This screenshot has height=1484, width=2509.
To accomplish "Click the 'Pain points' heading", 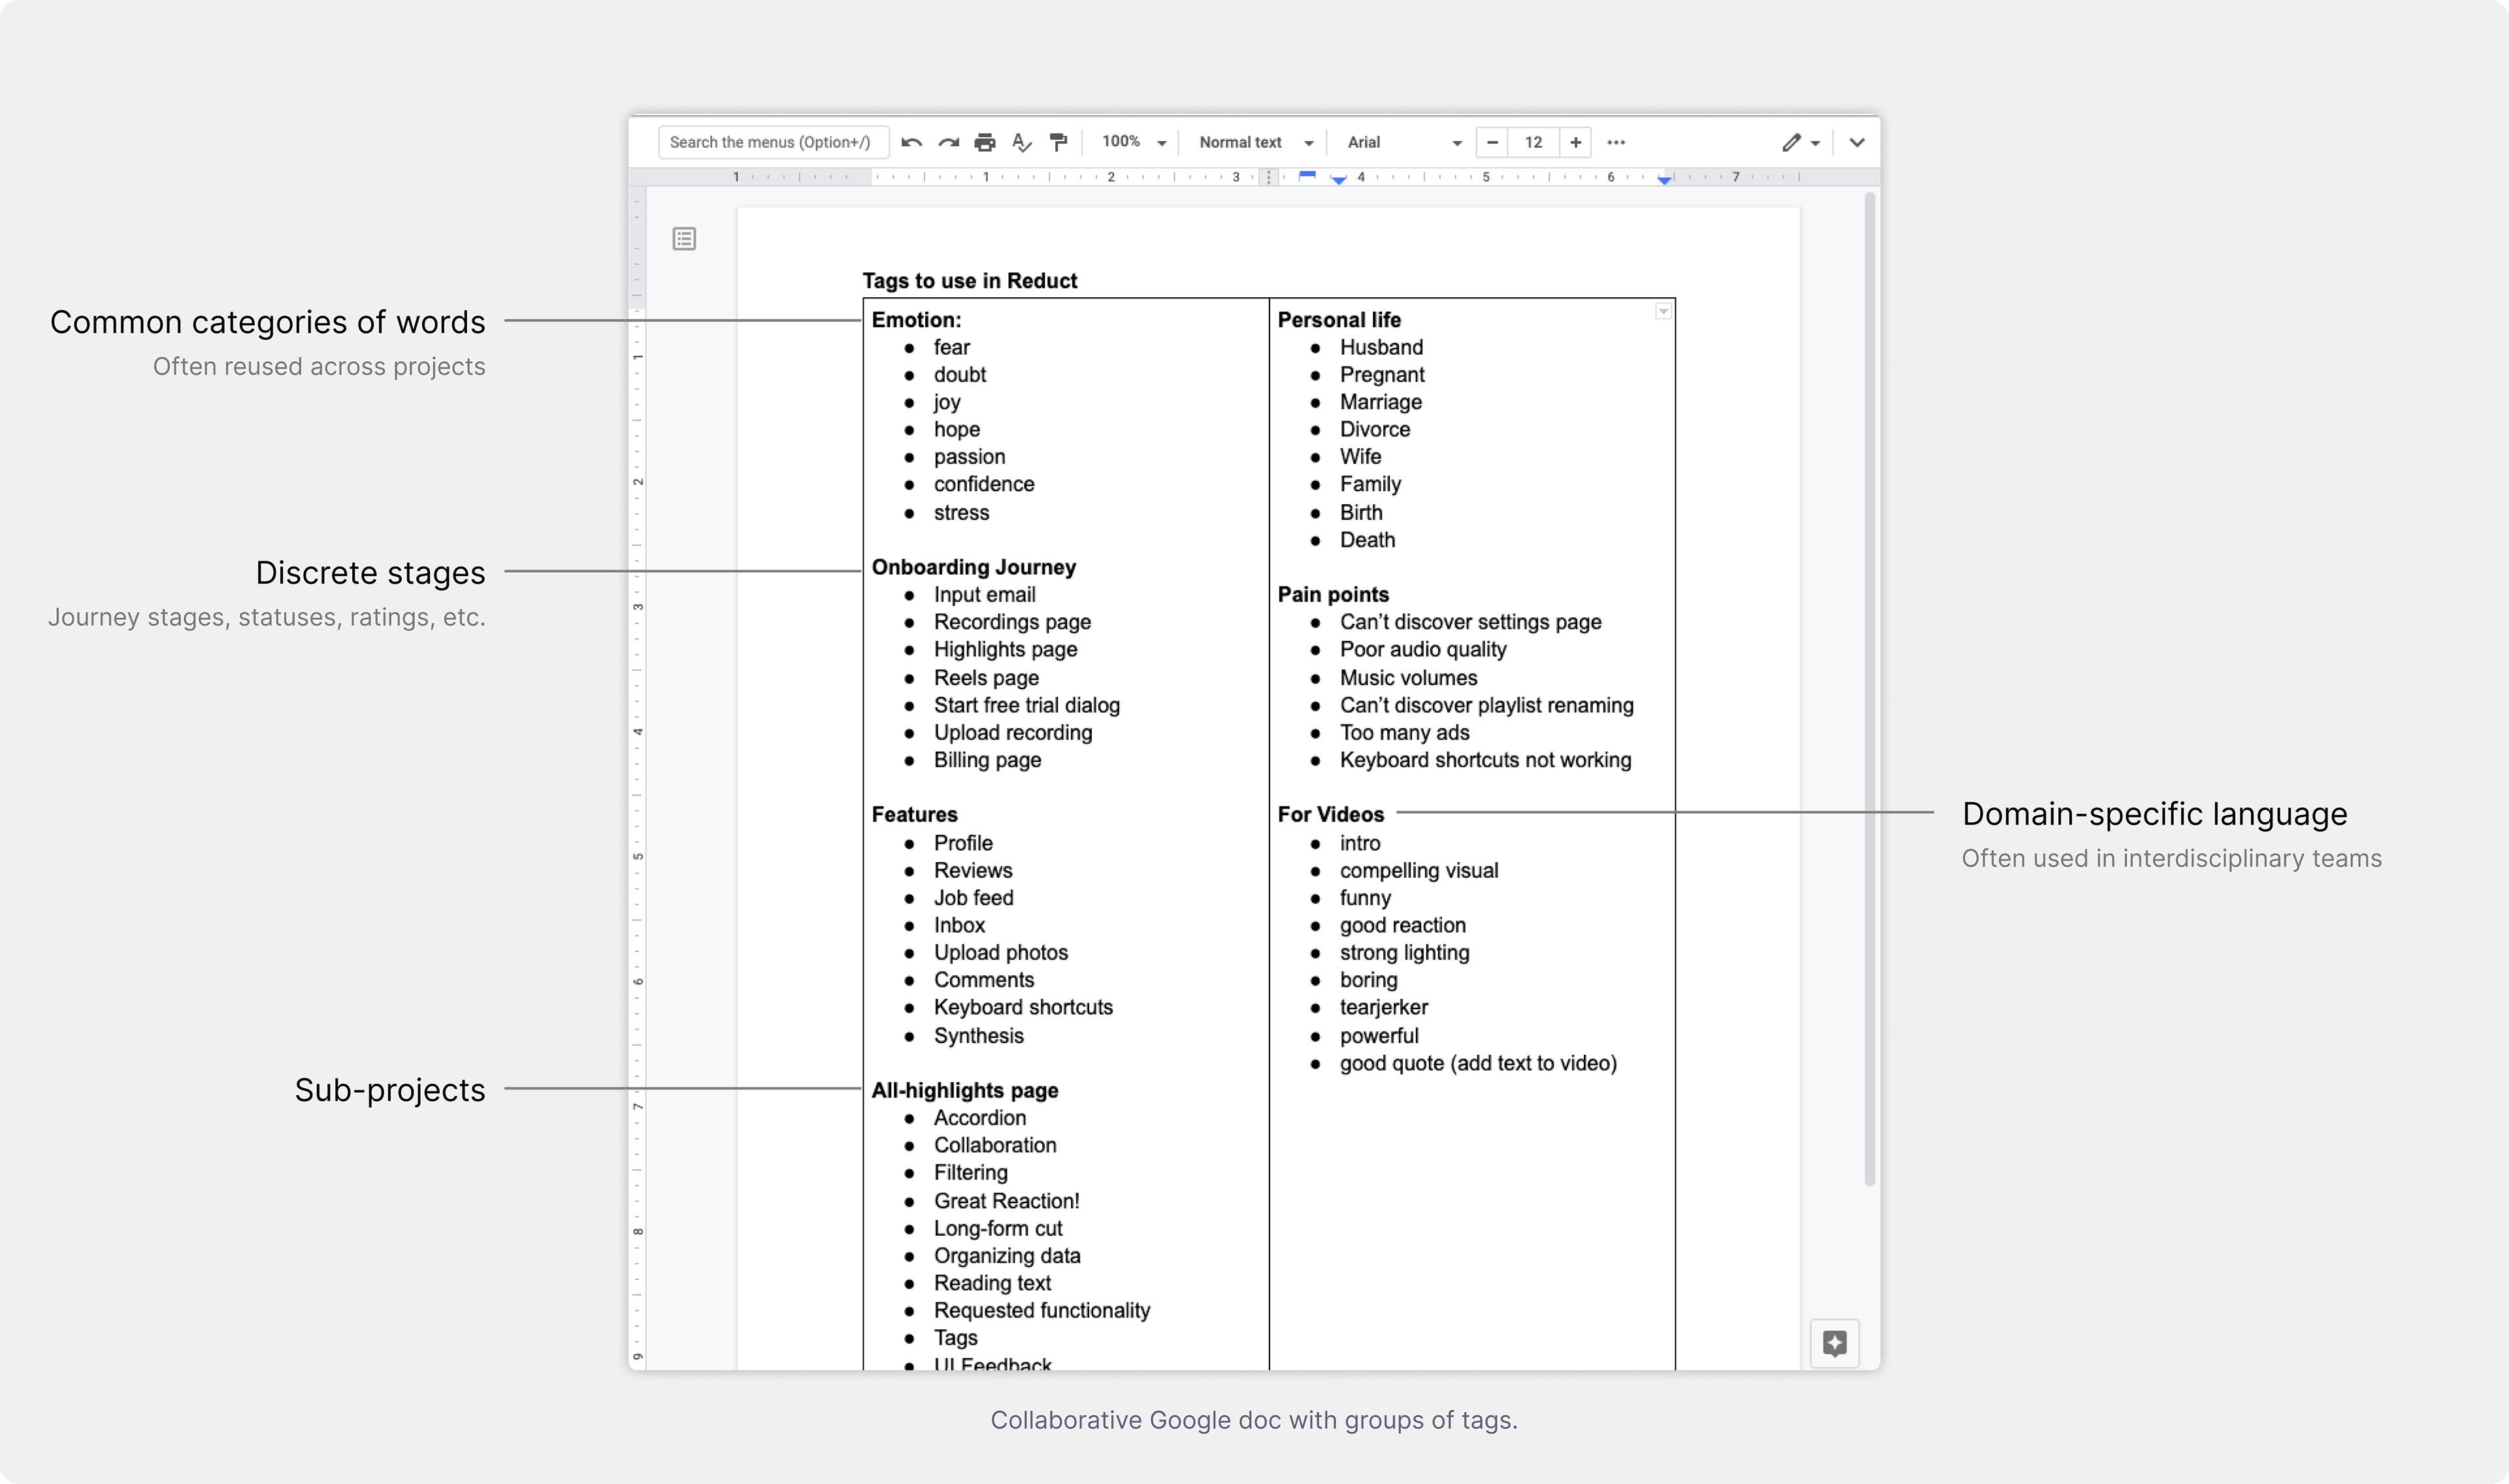I will [x=1333, y=594].
